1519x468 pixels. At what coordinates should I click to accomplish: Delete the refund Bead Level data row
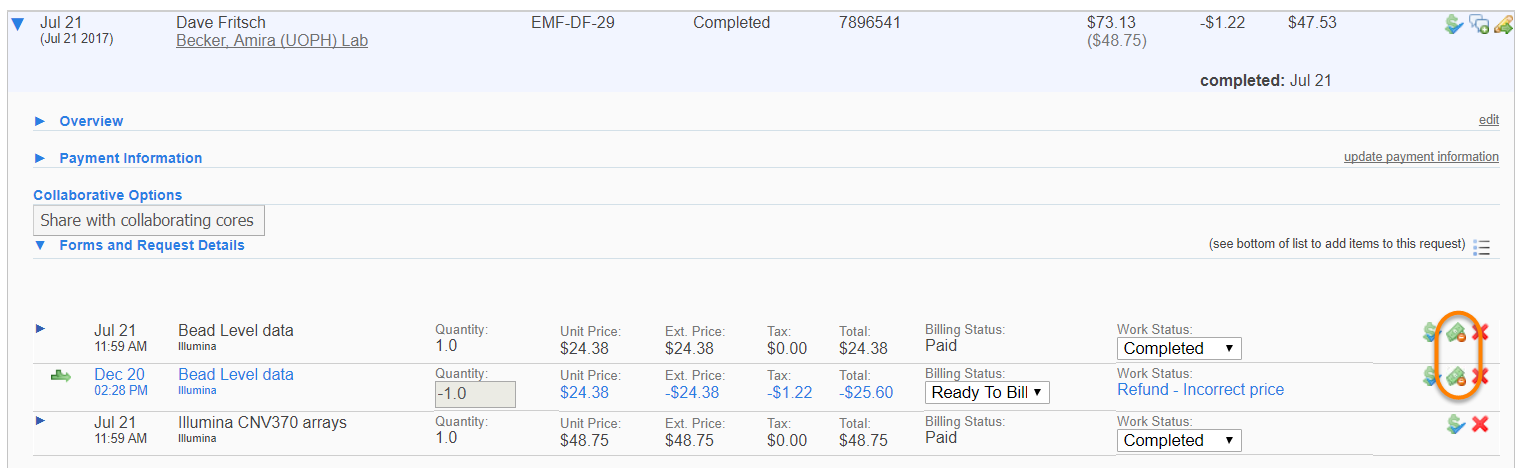point(1481,377)
